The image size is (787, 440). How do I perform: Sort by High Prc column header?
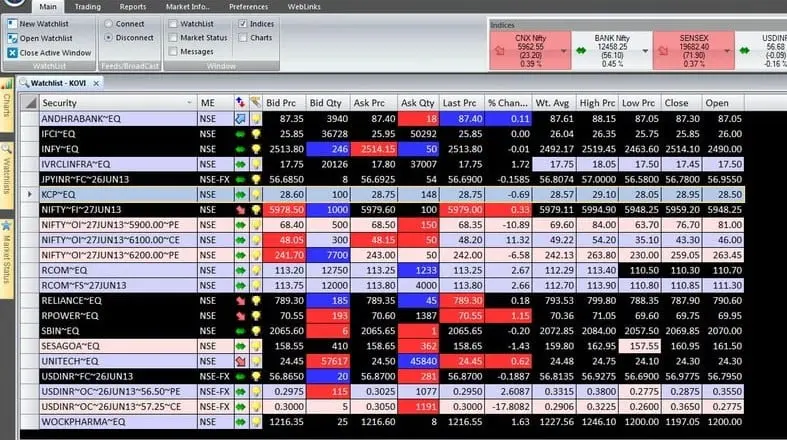click(597, 103)
